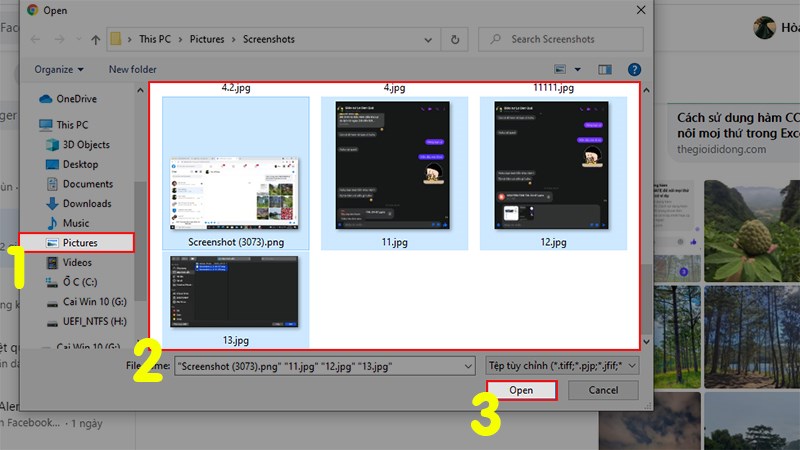Expand the view options dropdown arrow
The width and height of the screenshot is (800, 450).
[578, 69]
